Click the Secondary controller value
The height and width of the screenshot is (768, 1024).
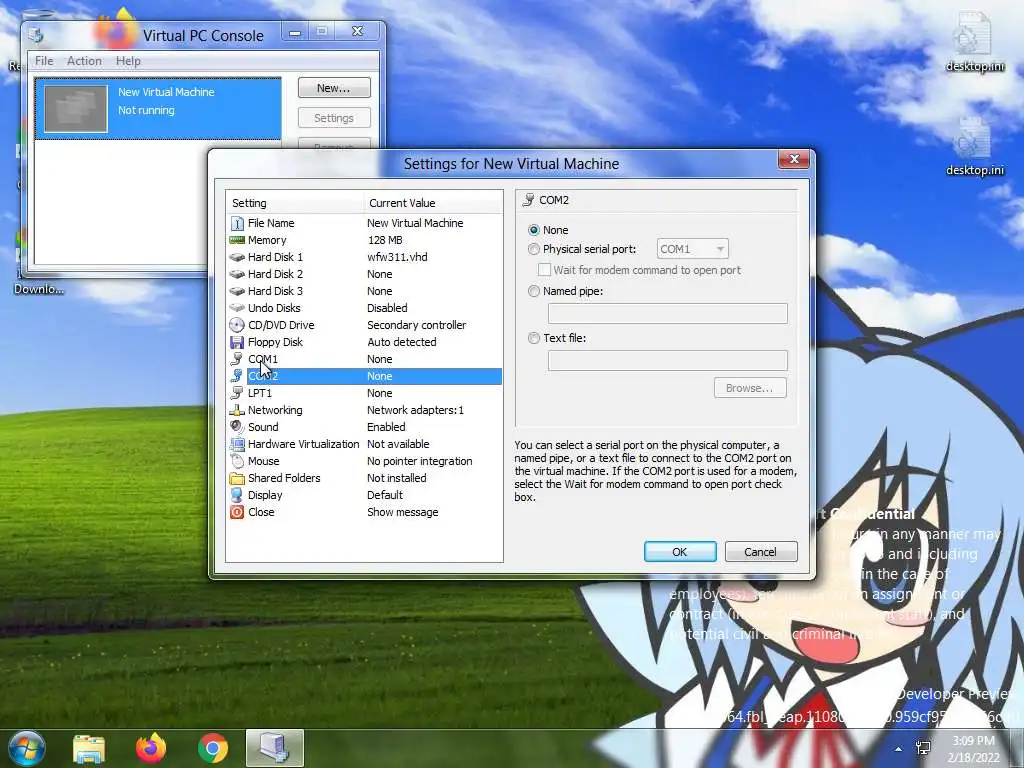417,325
